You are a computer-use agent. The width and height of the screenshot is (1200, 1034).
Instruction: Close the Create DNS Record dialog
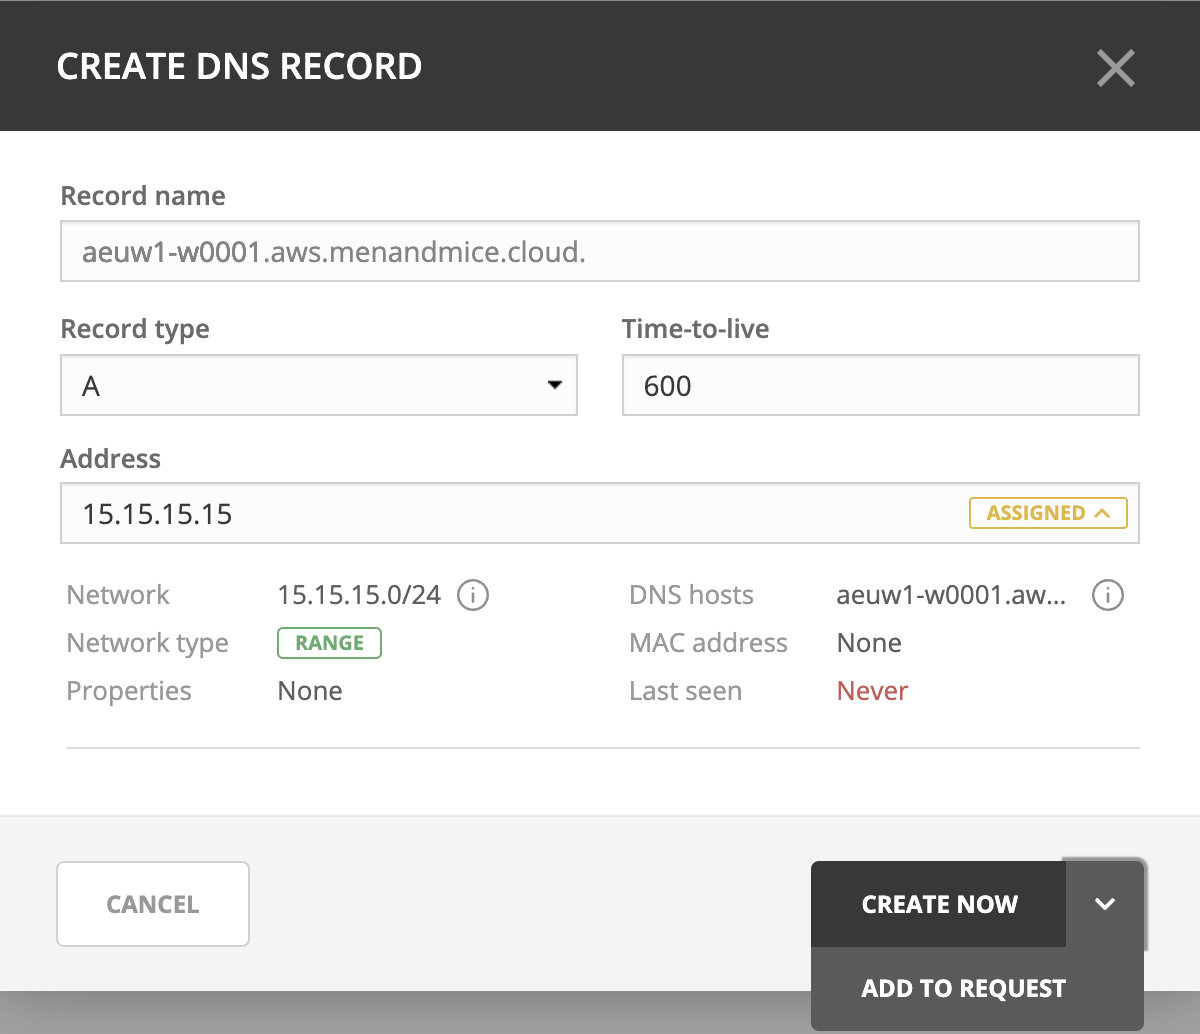point(1115,68)
